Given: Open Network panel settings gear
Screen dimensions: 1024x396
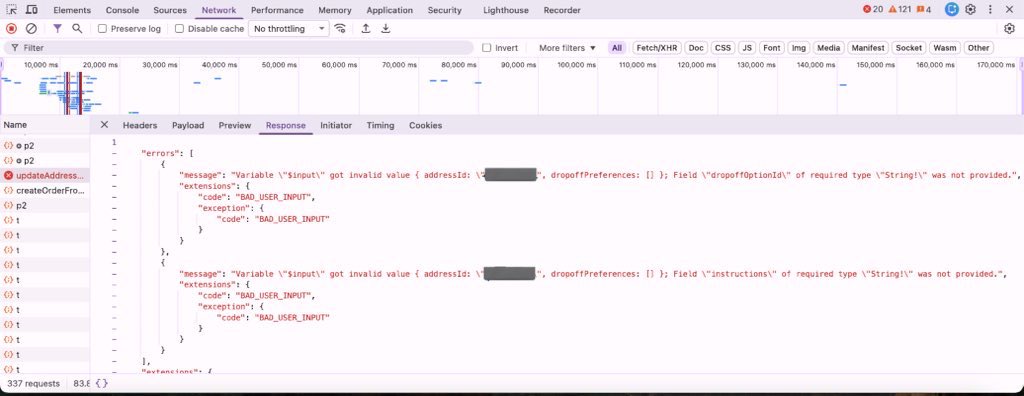Looking at the screenshot, I should [x=1010, y=29].
